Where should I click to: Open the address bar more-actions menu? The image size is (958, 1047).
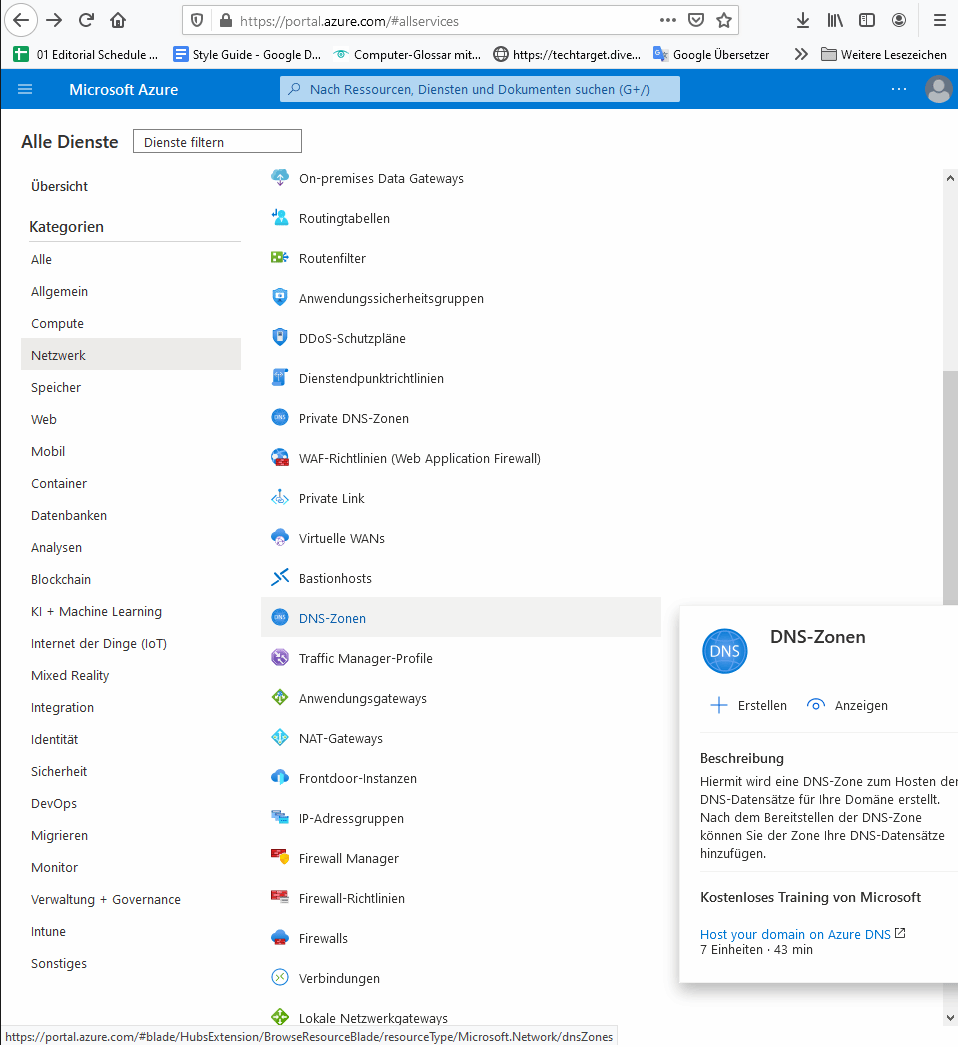coord(667,20)
